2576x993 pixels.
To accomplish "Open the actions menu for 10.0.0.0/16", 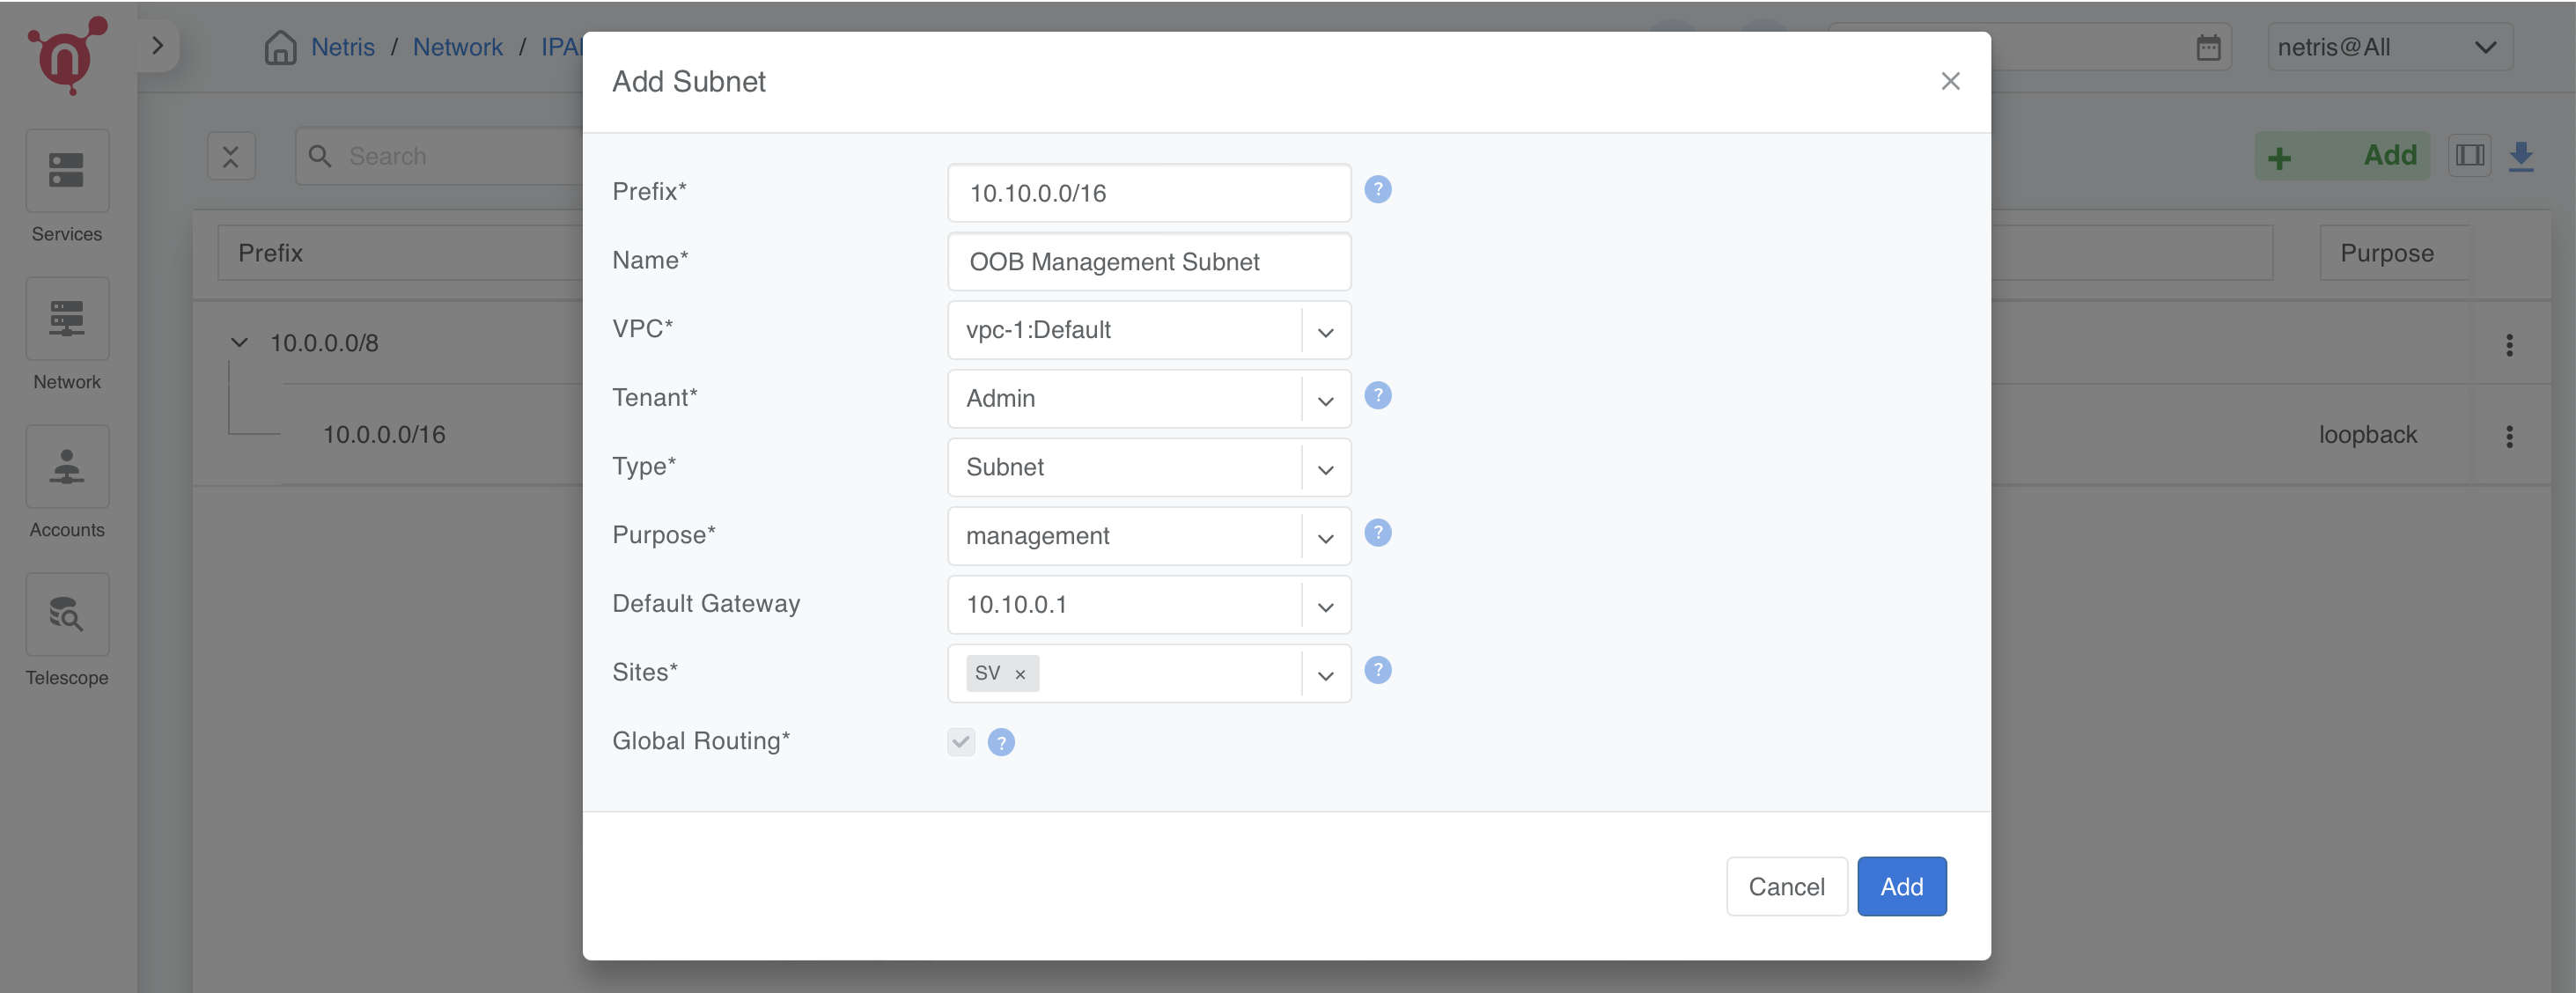I will pos(2510,436).
